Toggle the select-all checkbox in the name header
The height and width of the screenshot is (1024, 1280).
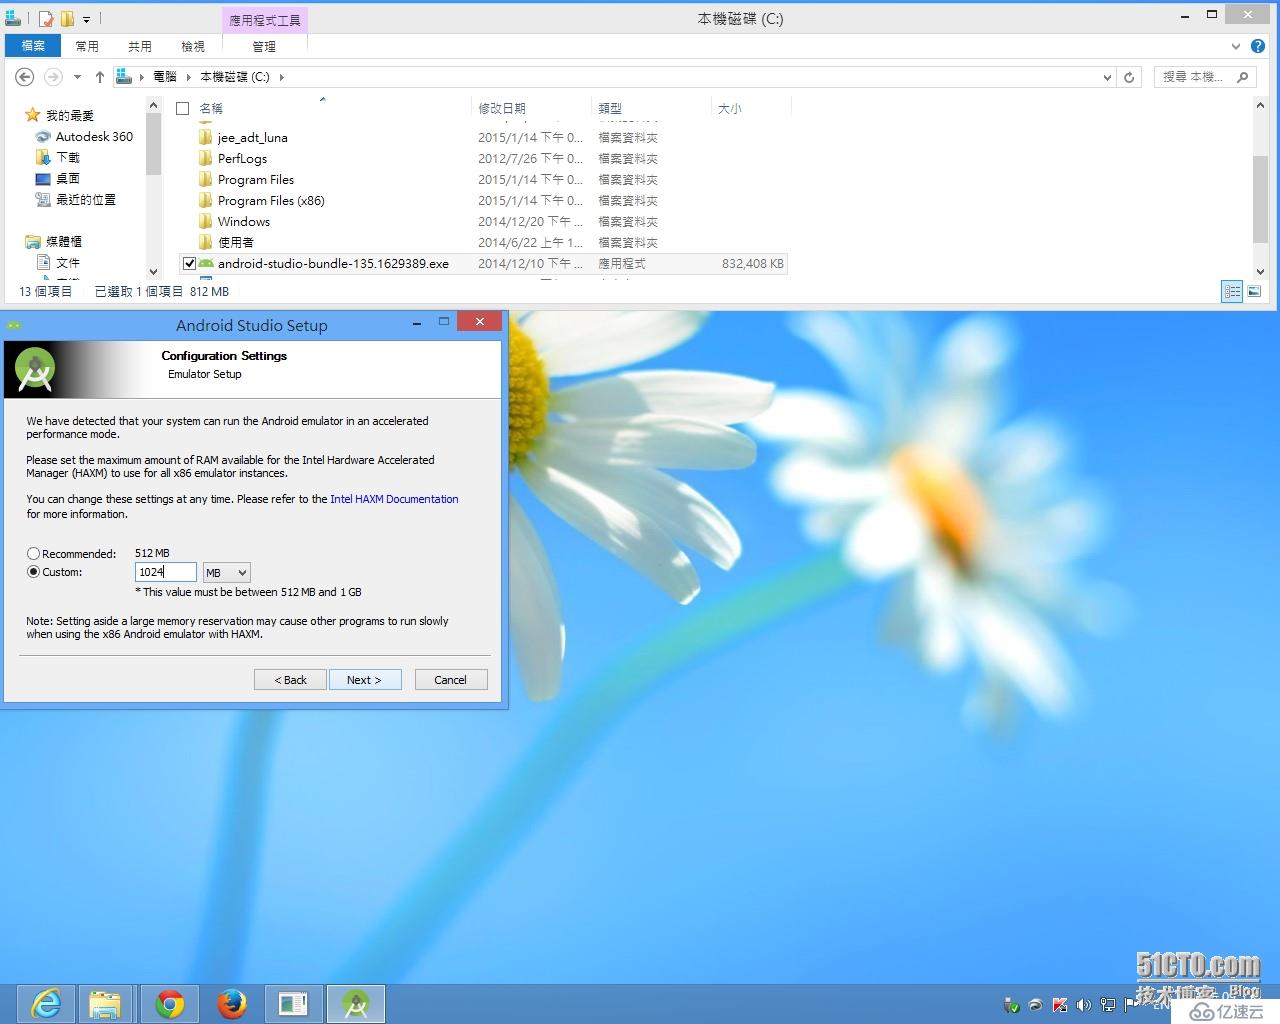182,108
